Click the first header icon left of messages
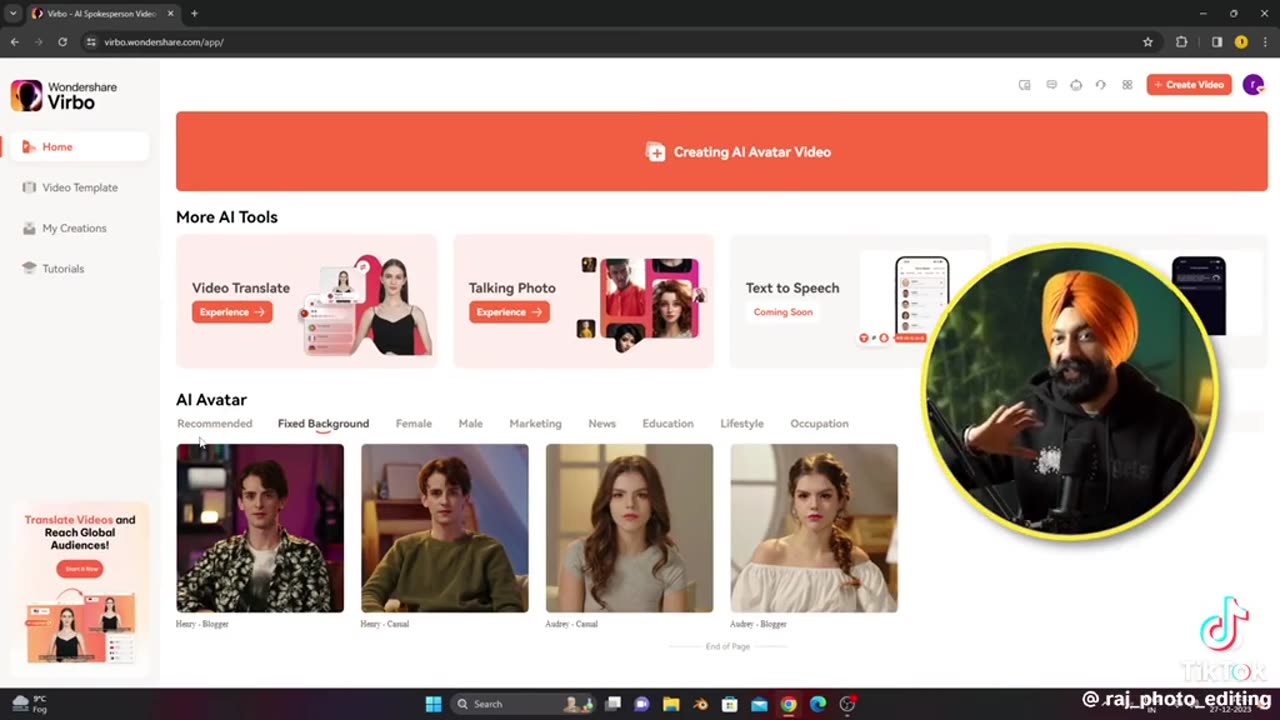1280x720 pixels. click(1024, 85)
